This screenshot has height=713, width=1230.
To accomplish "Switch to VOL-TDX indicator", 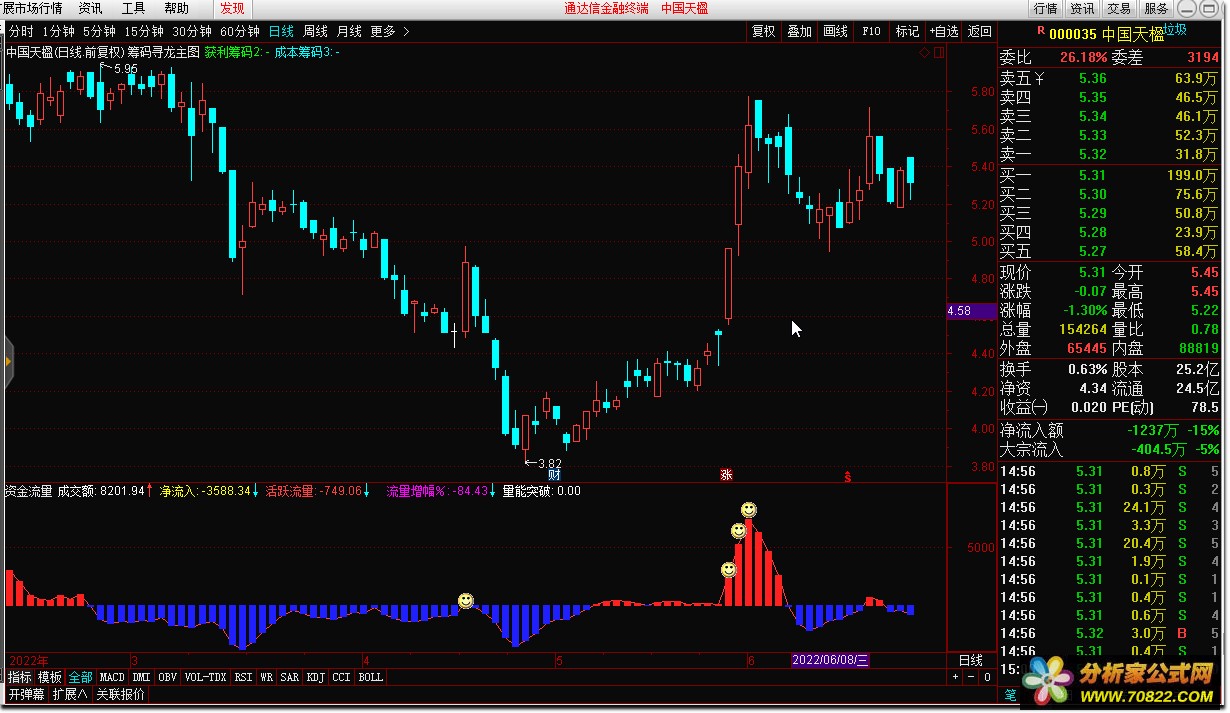I will (206, 677).
